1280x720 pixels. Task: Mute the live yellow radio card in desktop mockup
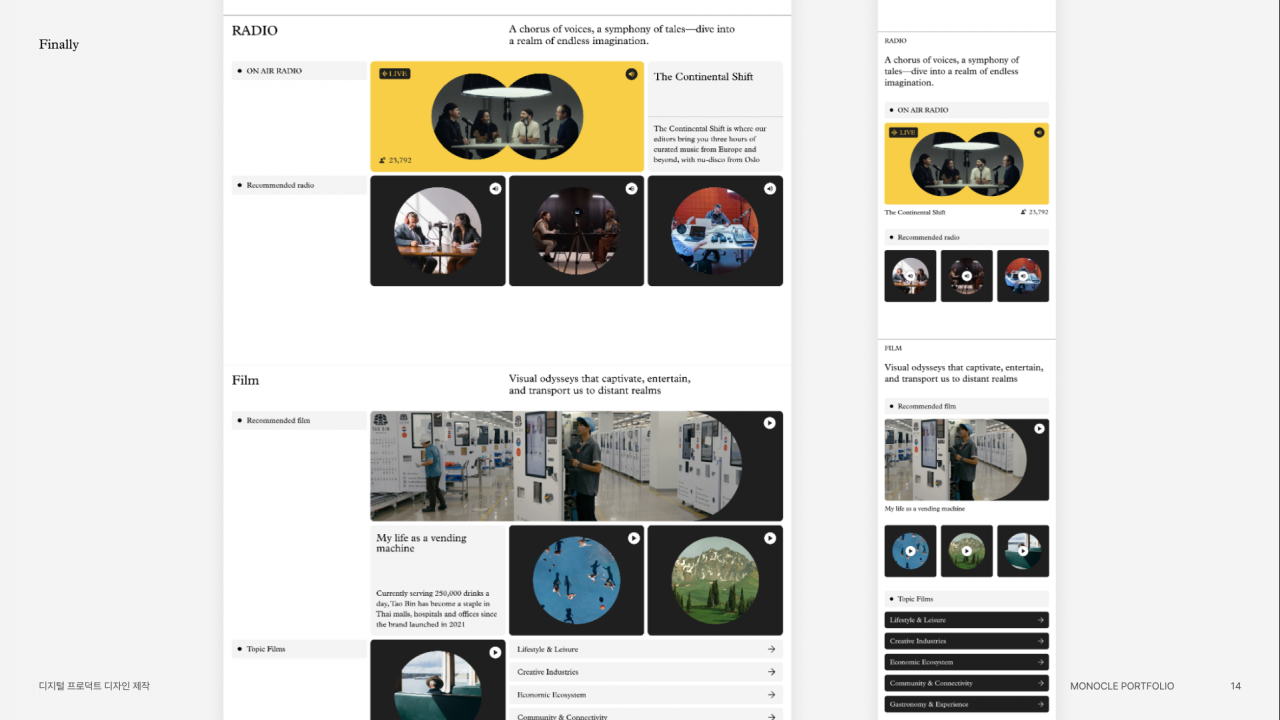(631, 74)
